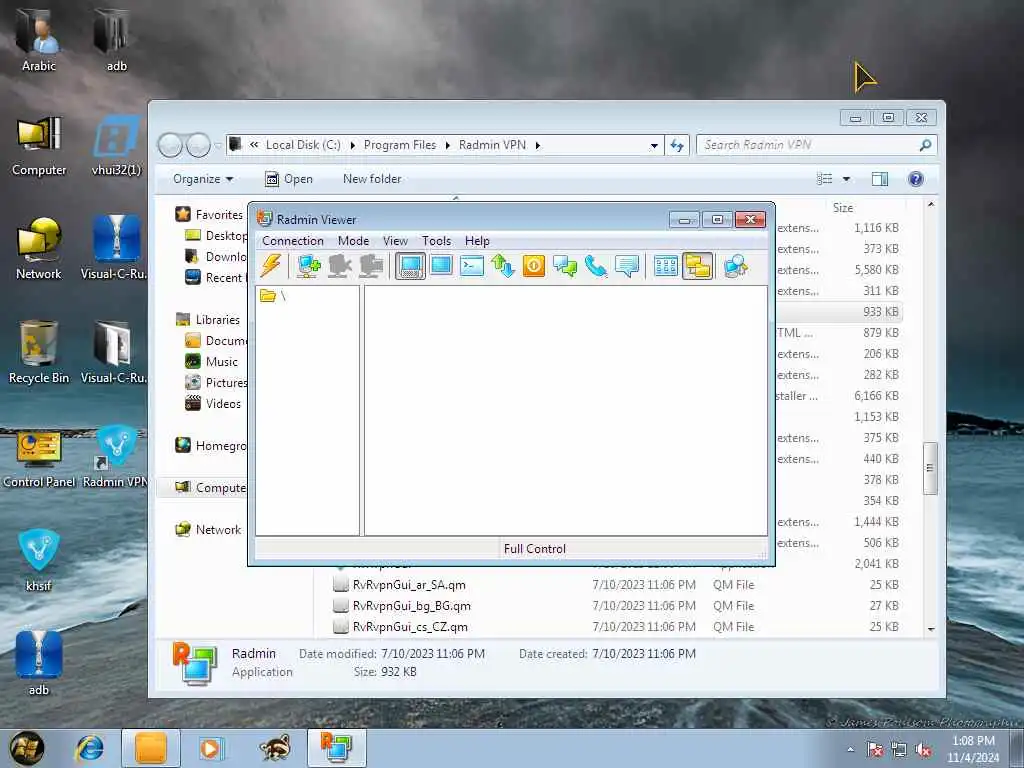Image resolution: width=1024 pixels, height=768 pixels.
Task: Select the Radmin VPN desktop shortcut
Action: click(116, 457)
